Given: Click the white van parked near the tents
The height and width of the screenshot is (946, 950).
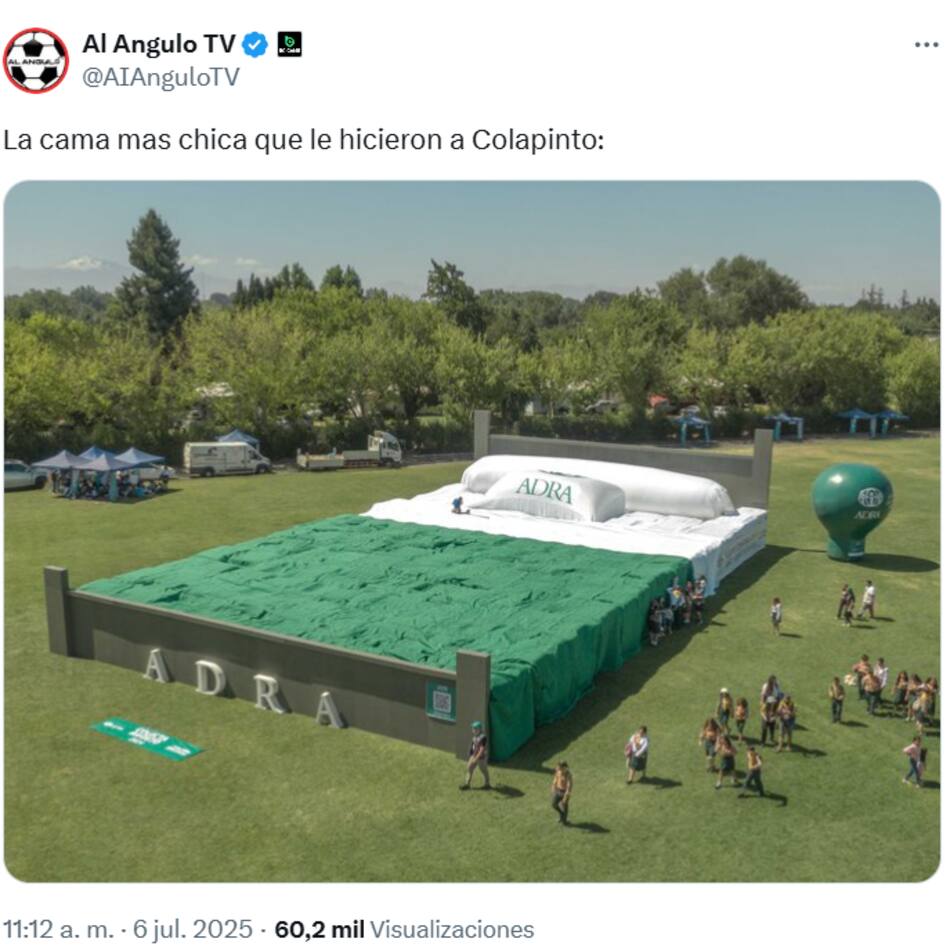Looking at the screenshot, I should click(226, 458).
